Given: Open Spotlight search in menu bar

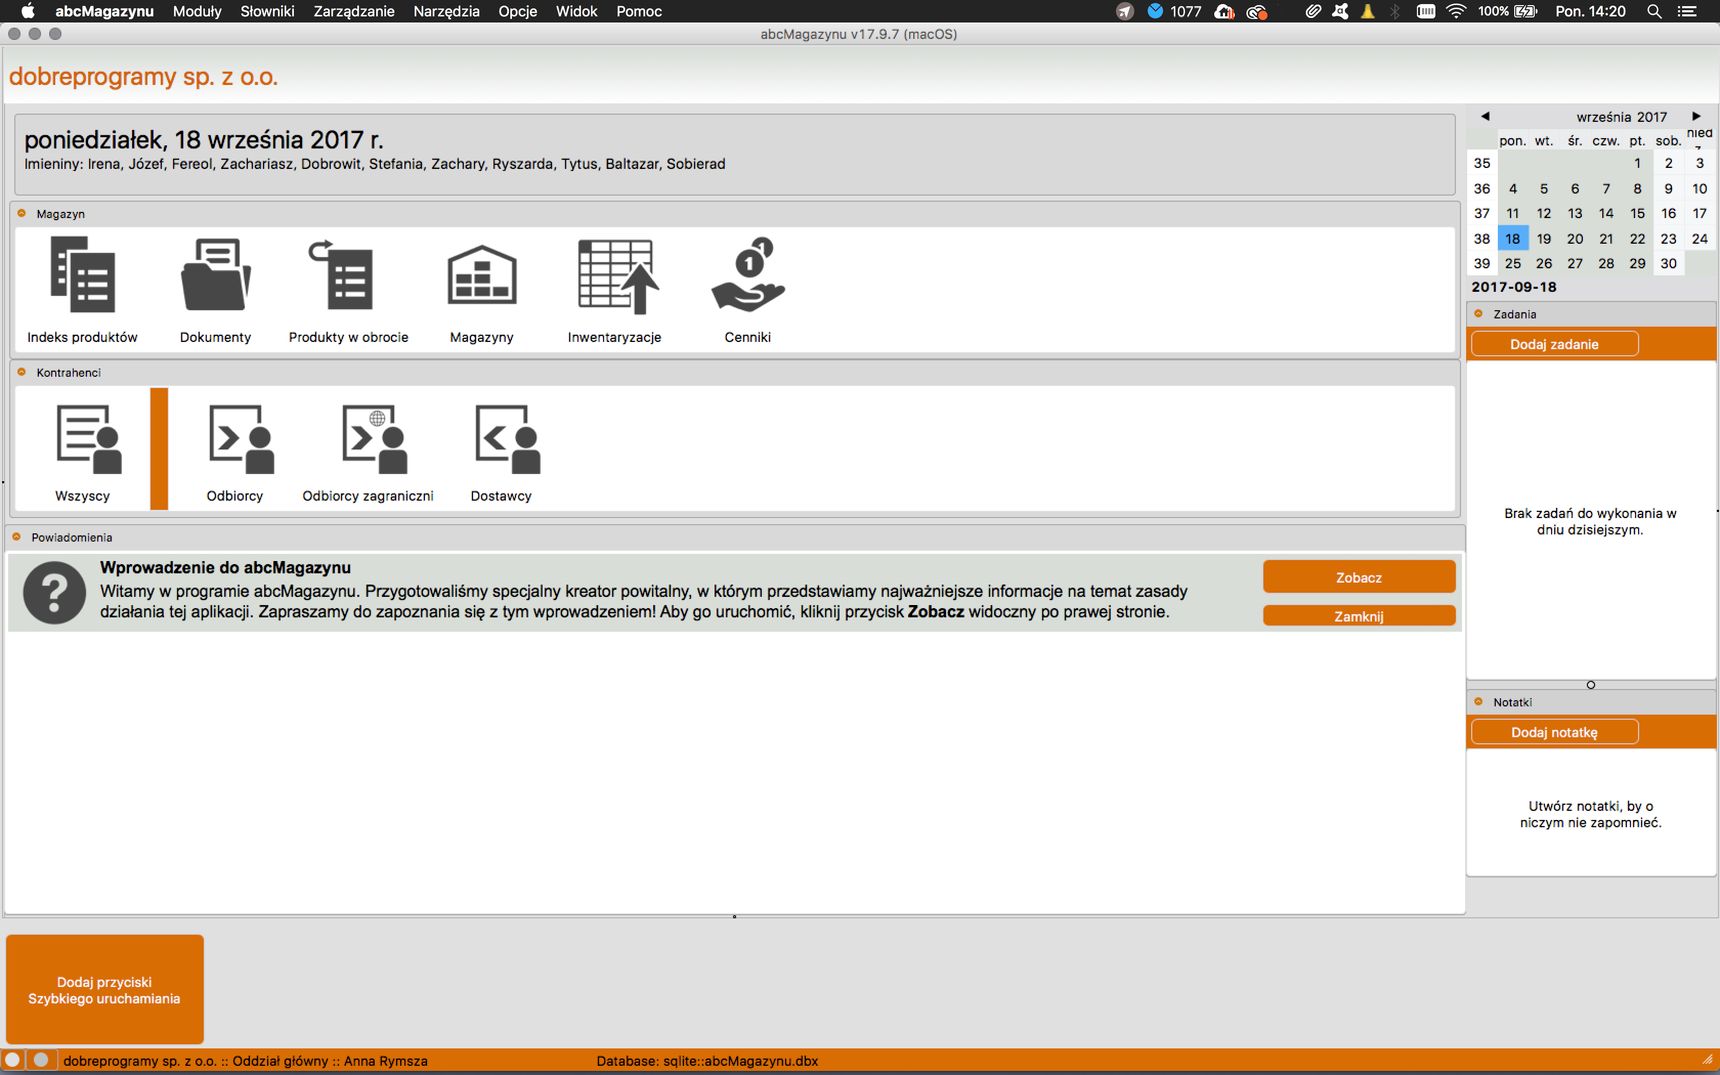Looking at the screenshot, I should pyautogui.click(x=1654, y=11).
